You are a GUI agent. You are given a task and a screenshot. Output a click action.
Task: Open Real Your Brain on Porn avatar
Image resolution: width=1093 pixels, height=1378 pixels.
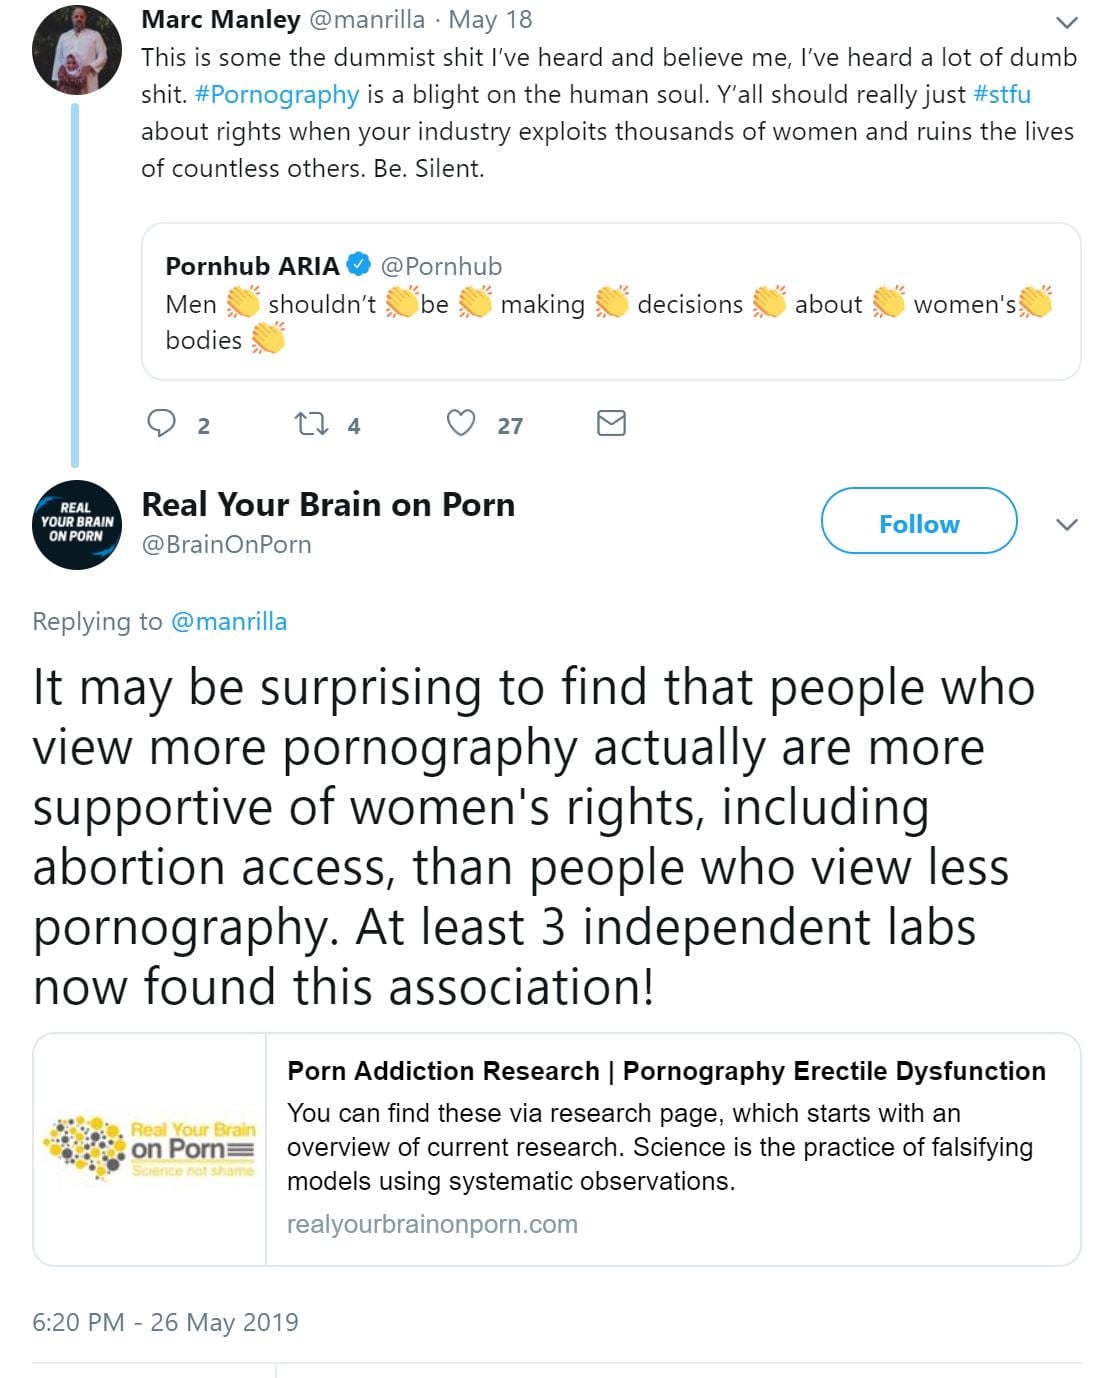coord(77,525)
